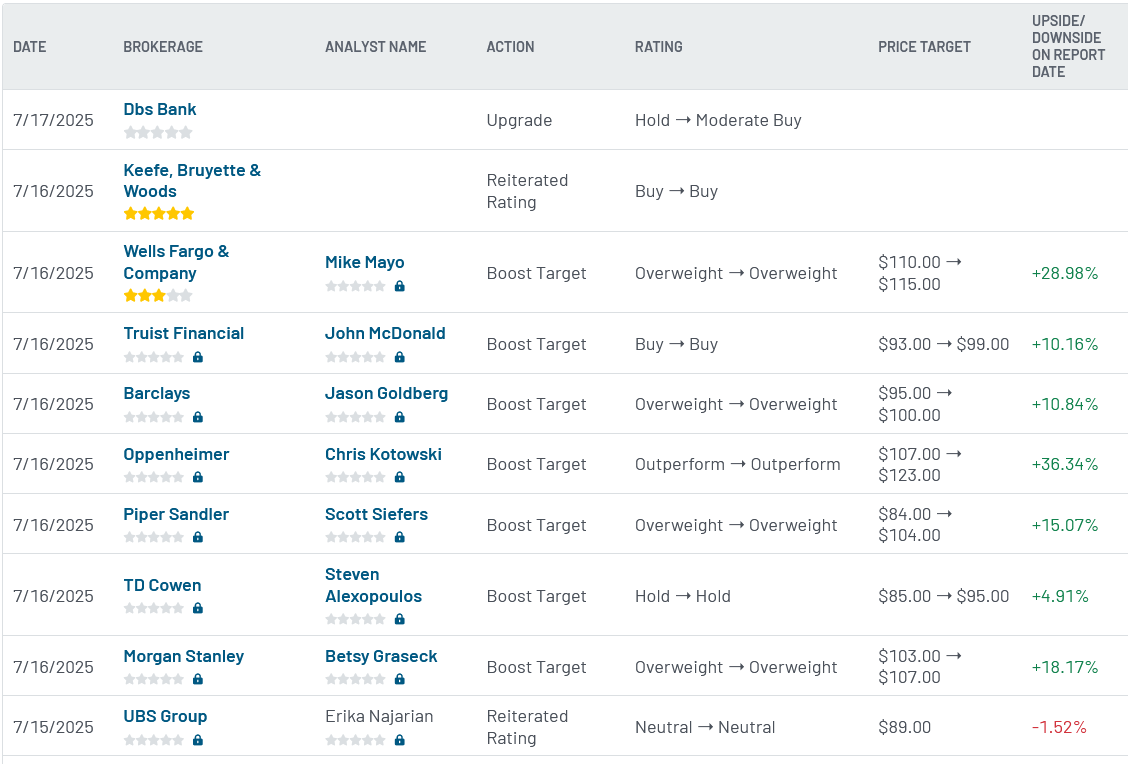Open Truist Financial brokerage link

[183, 333]
